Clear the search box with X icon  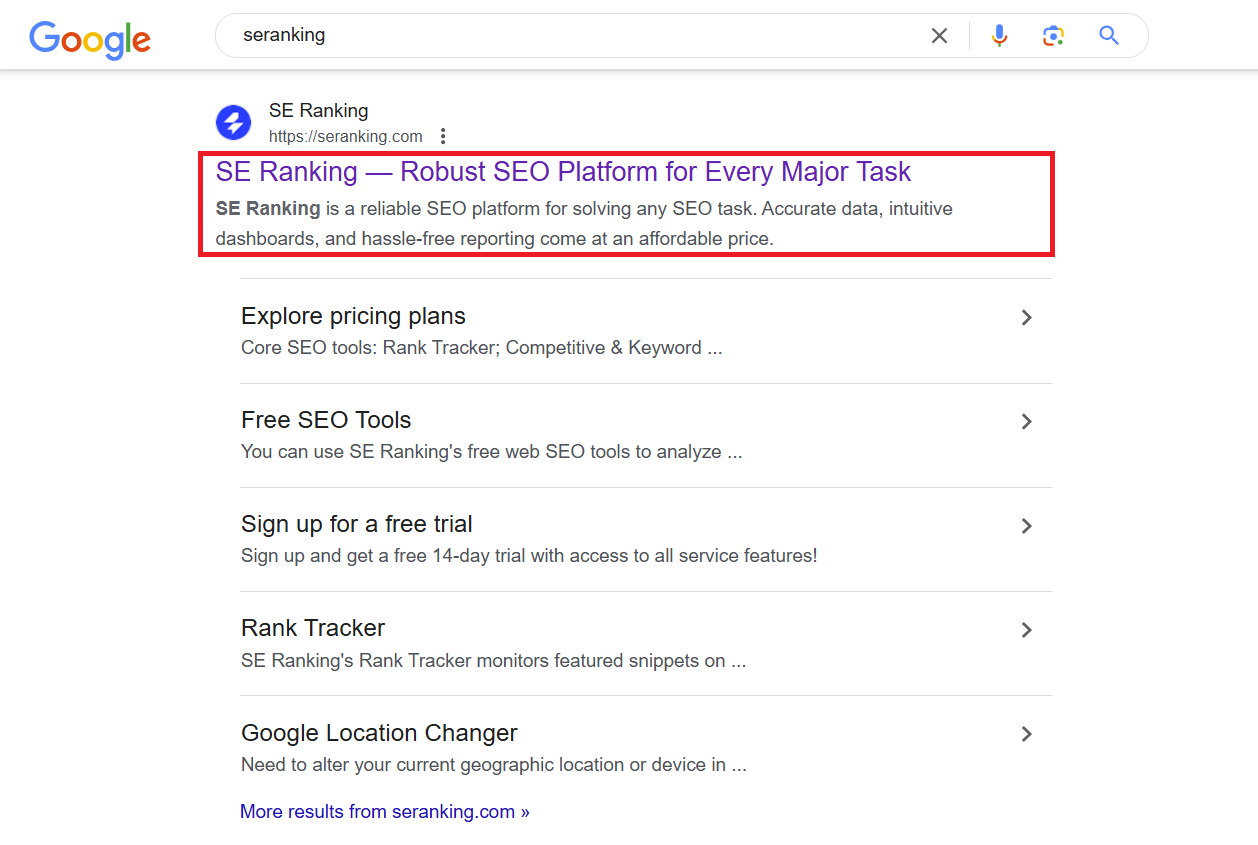tap(939, 36)
